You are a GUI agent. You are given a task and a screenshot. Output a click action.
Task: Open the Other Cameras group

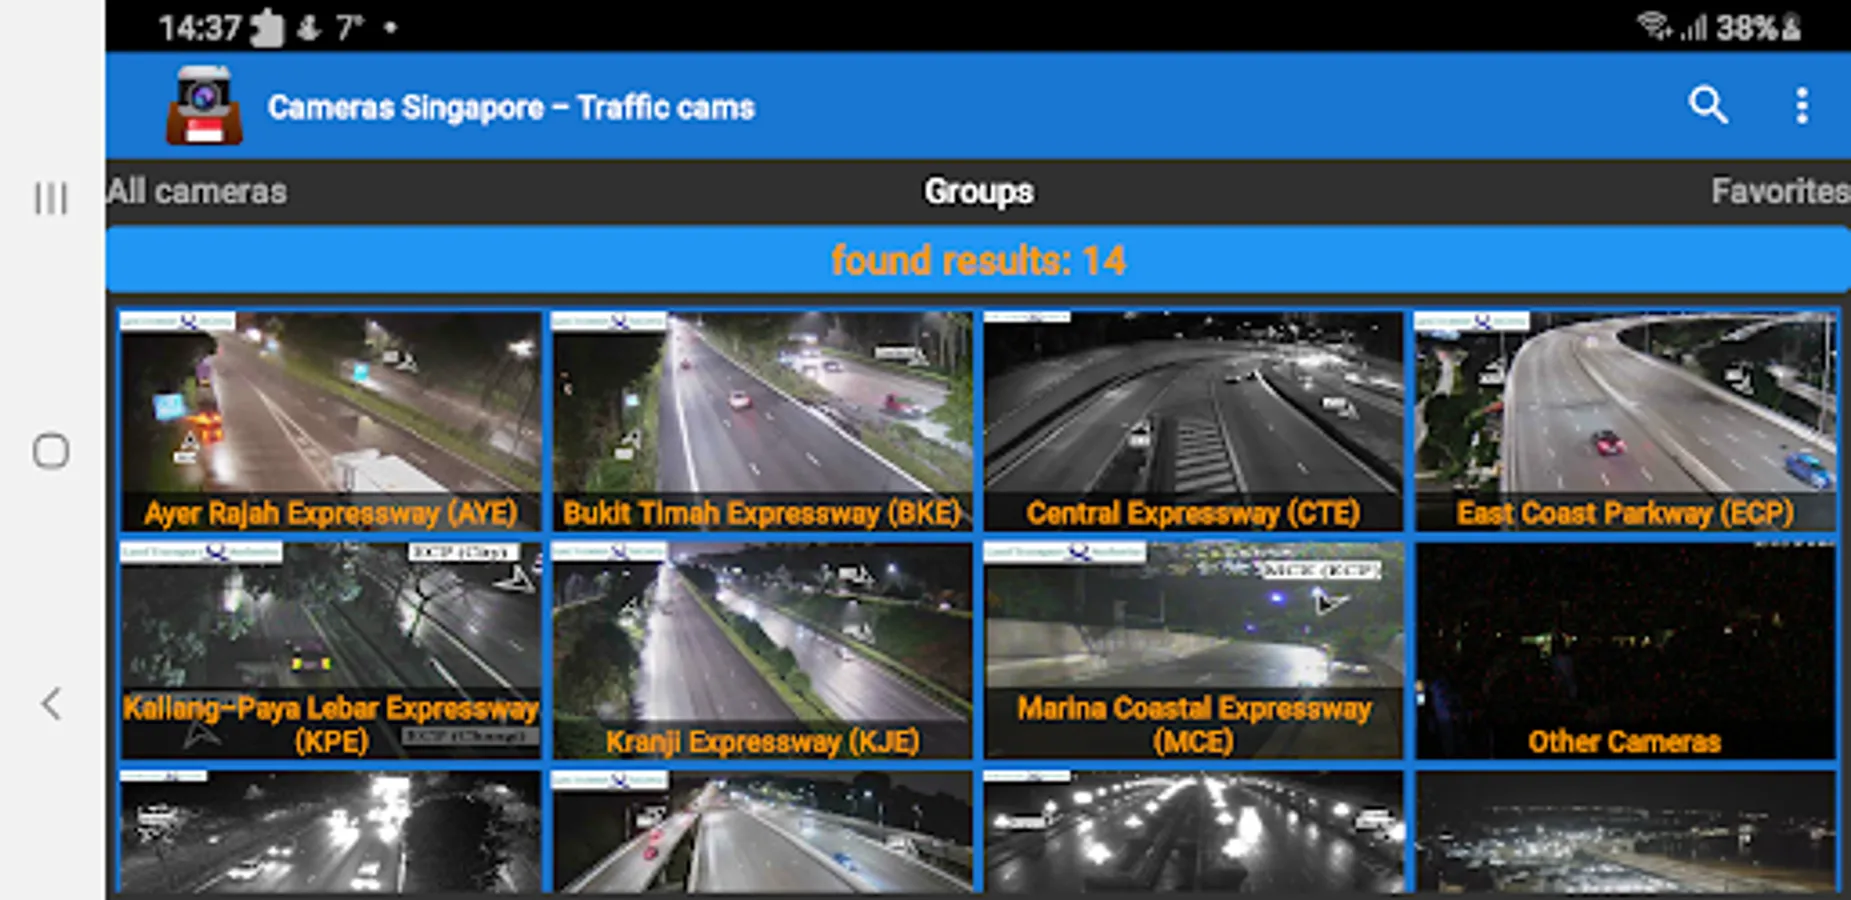[x=1625, y=650]
